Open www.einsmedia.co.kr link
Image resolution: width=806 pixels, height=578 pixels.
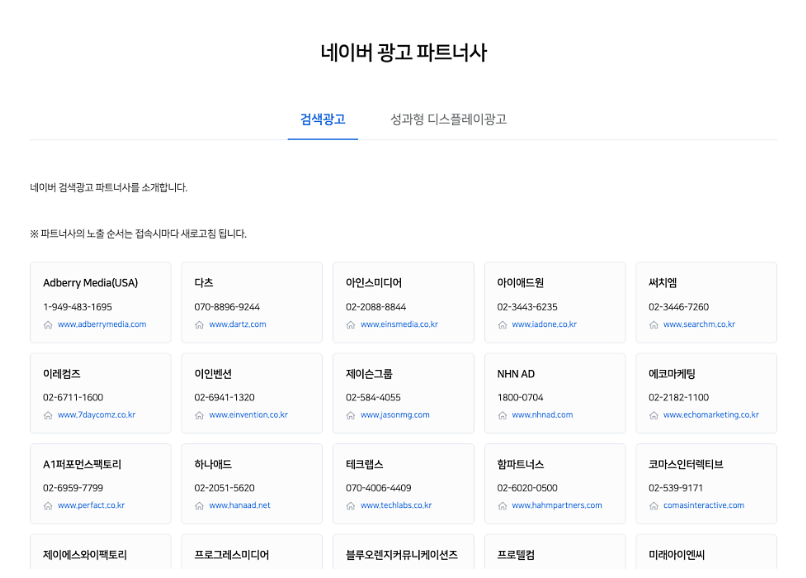point(399,324)
